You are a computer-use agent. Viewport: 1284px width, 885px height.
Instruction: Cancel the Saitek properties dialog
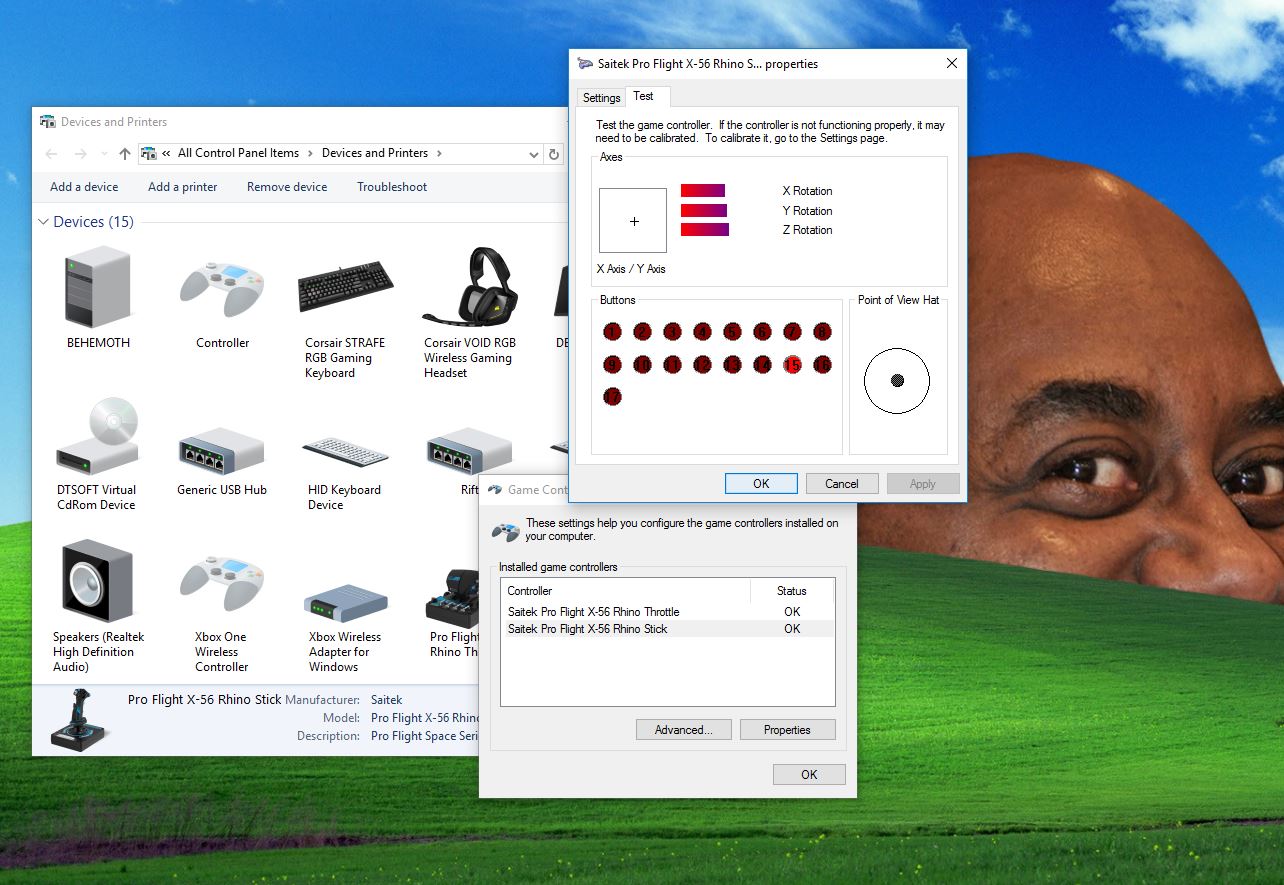[842, 484]
